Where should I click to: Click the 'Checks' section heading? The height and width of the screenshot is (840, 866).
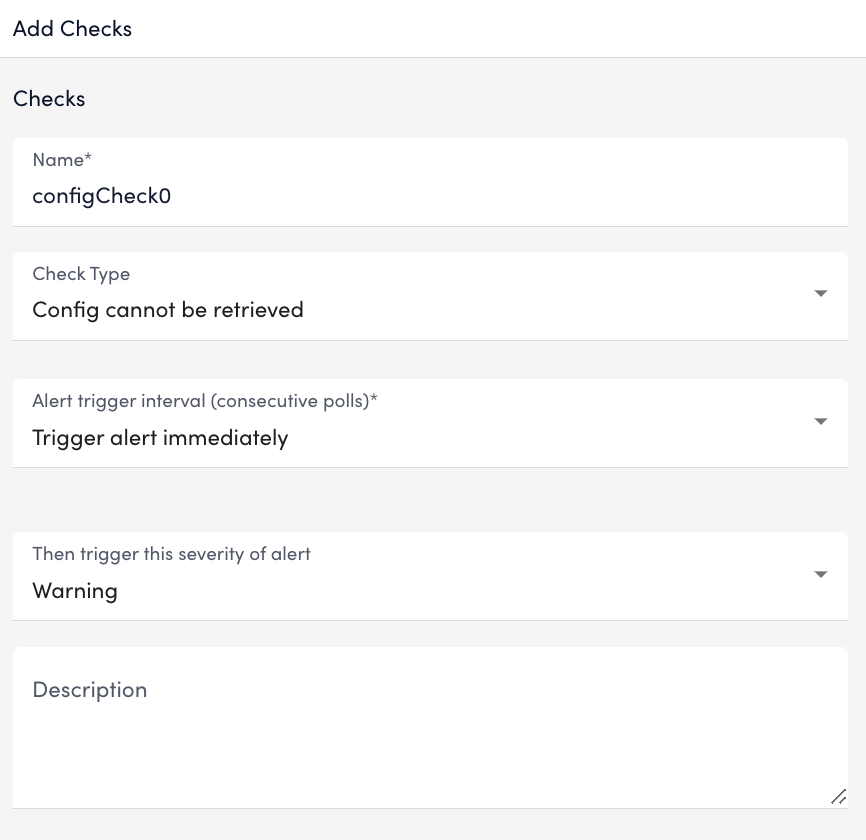click(49, 99)
